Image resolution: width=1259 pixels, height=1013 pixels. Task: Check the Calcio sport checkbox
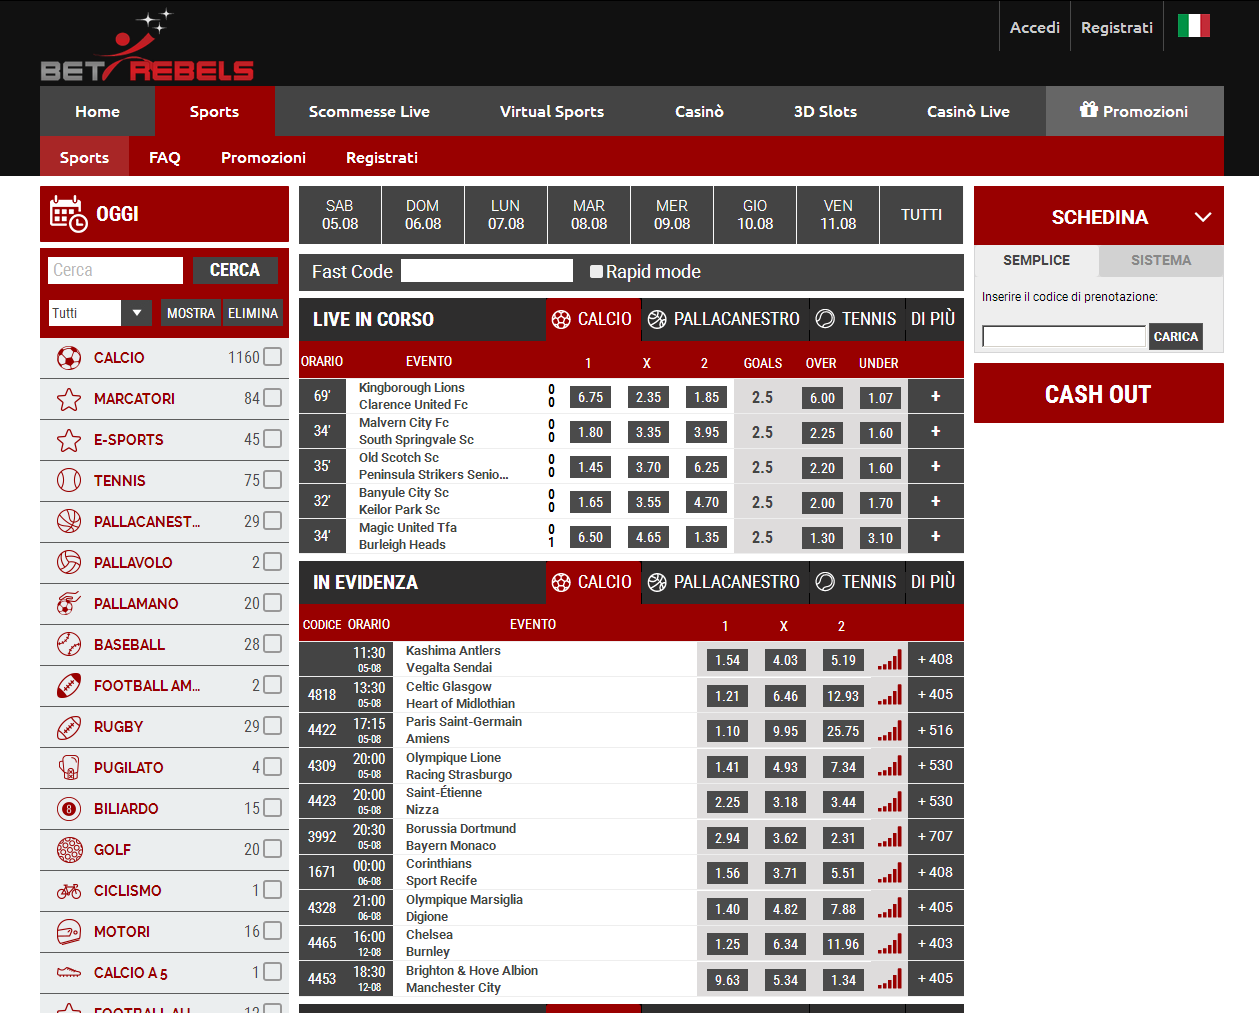coord(273,357)
